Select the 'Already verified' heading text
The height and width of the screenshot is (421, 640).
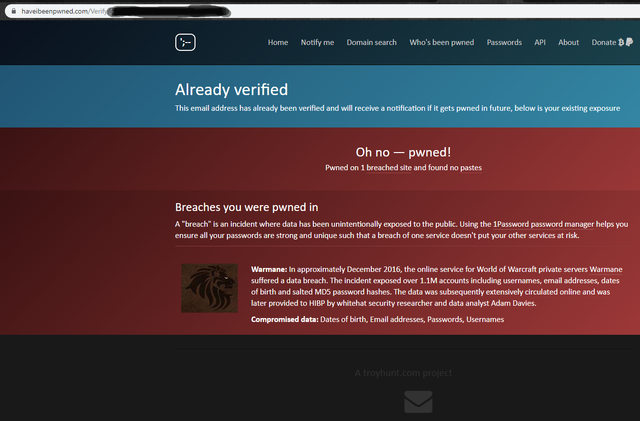tap(231, 90)
